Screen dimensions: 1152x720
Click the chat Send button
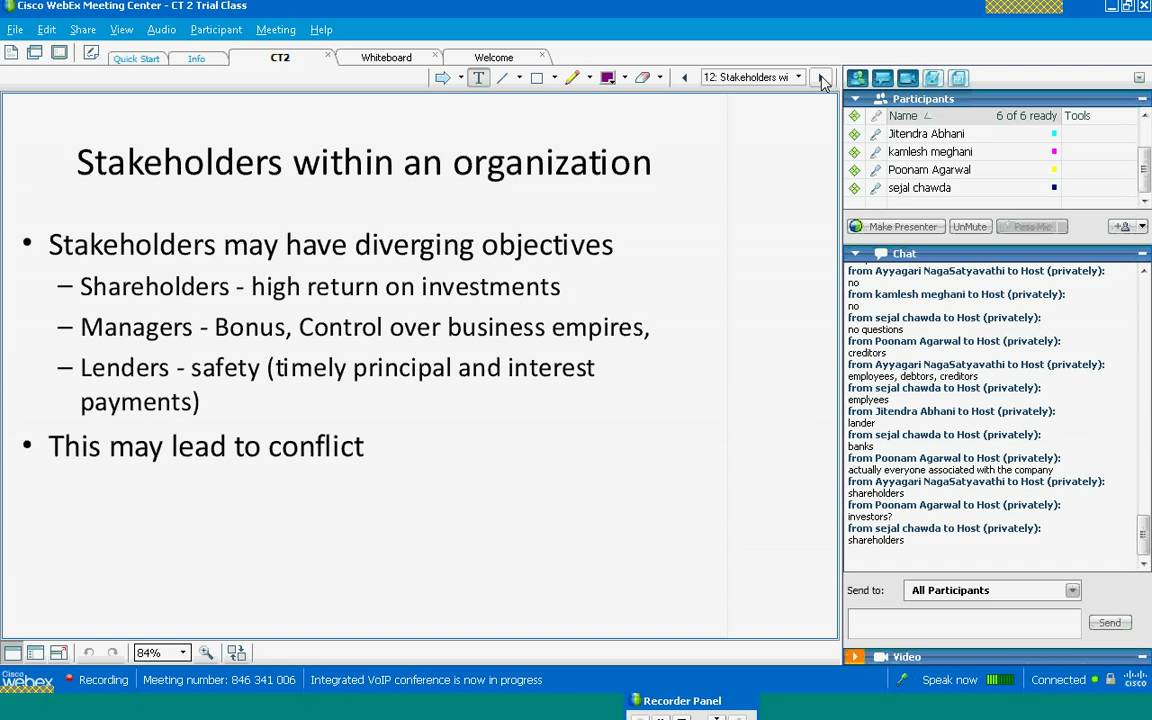[1109, 623]
